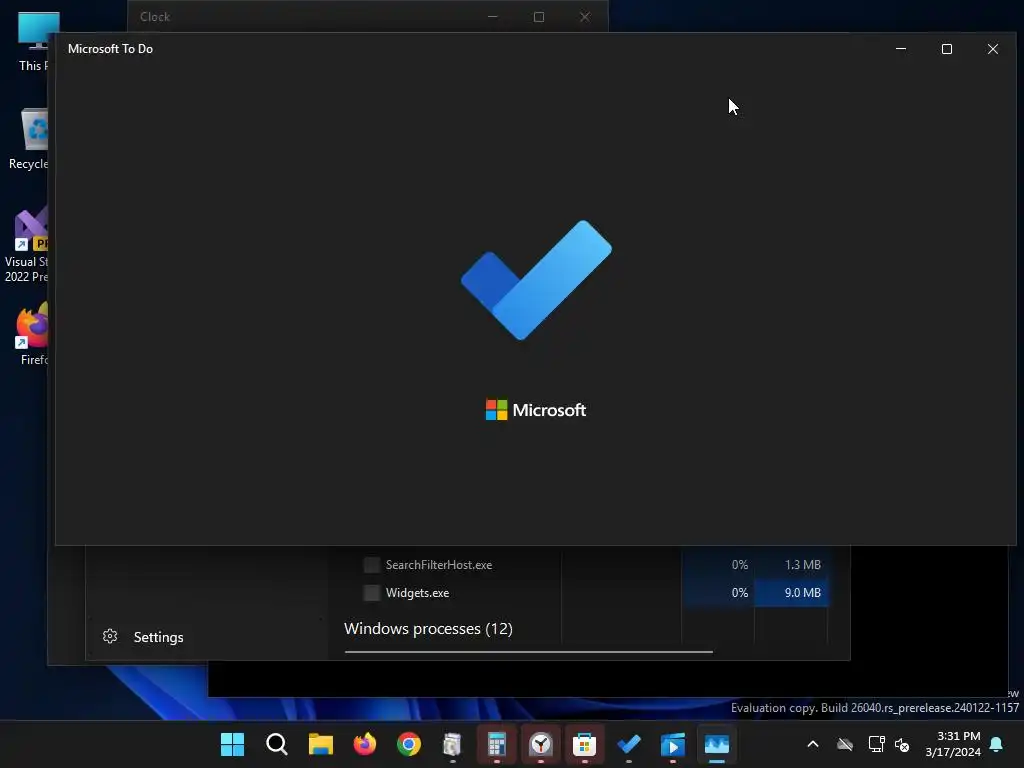Open the notification bell icon
1024x768 pixels.
tap(997, 744)
